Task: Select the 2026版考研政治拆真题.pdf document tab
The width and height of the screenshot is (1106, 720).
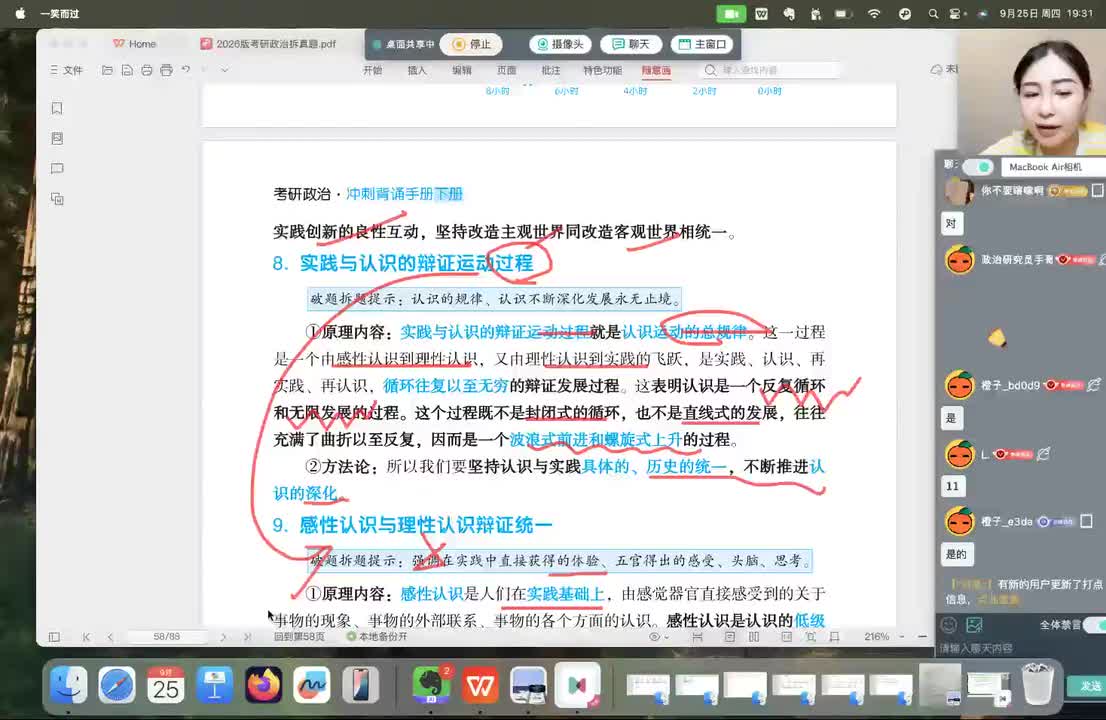Action: 268,44
